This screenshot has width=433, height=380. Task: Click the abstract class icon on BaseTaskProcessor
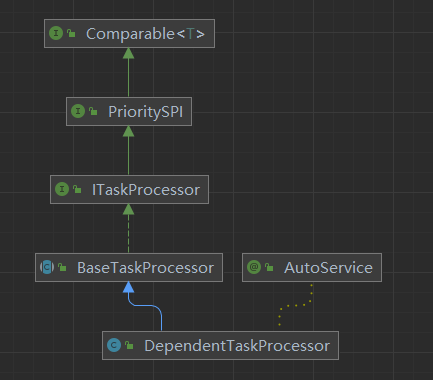(47, 267)
